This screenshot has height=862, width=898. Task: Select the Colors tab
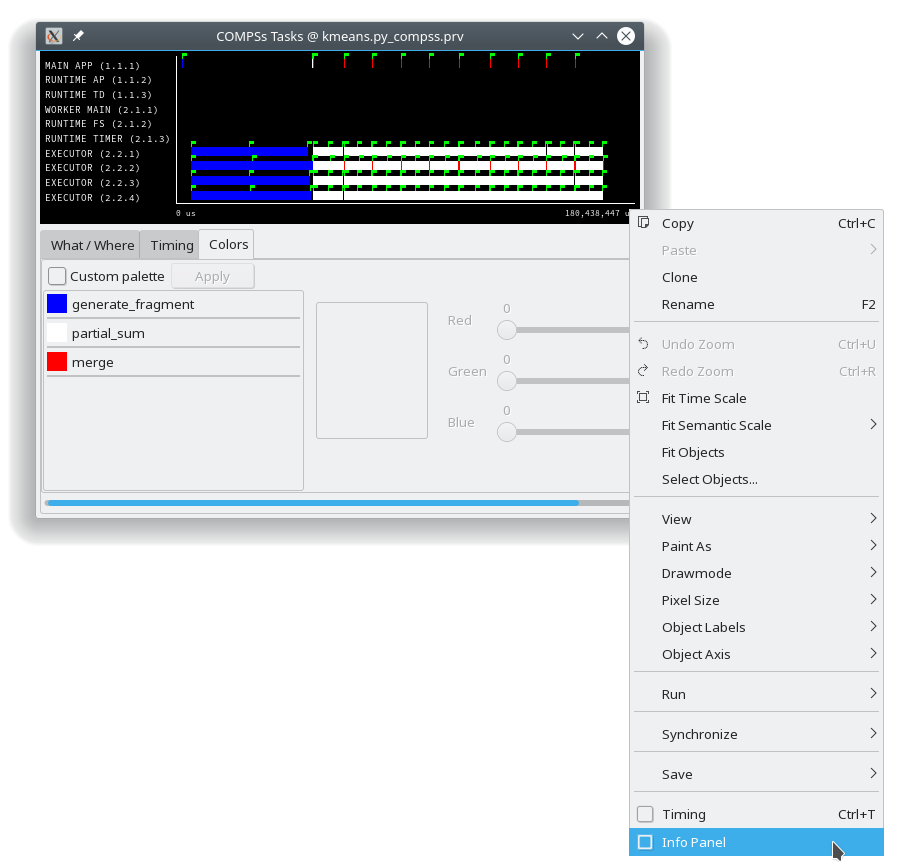pyautogui.click(x=228, y=244)
